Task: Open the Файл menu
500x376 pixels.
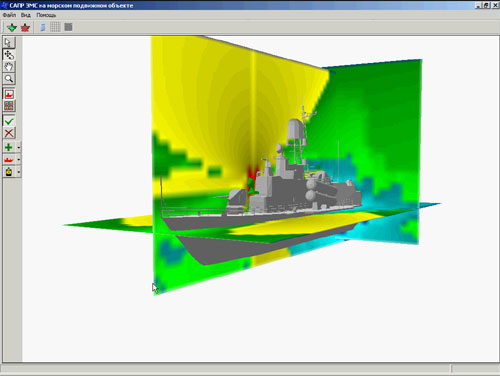Action: [9, 15]
